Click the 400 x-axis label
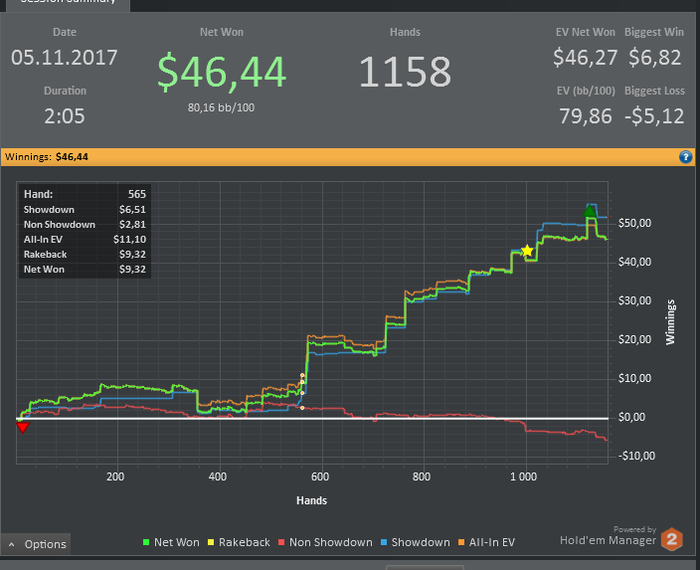The image size is (700, 570). pyautogui.click(x=217, y=477)
